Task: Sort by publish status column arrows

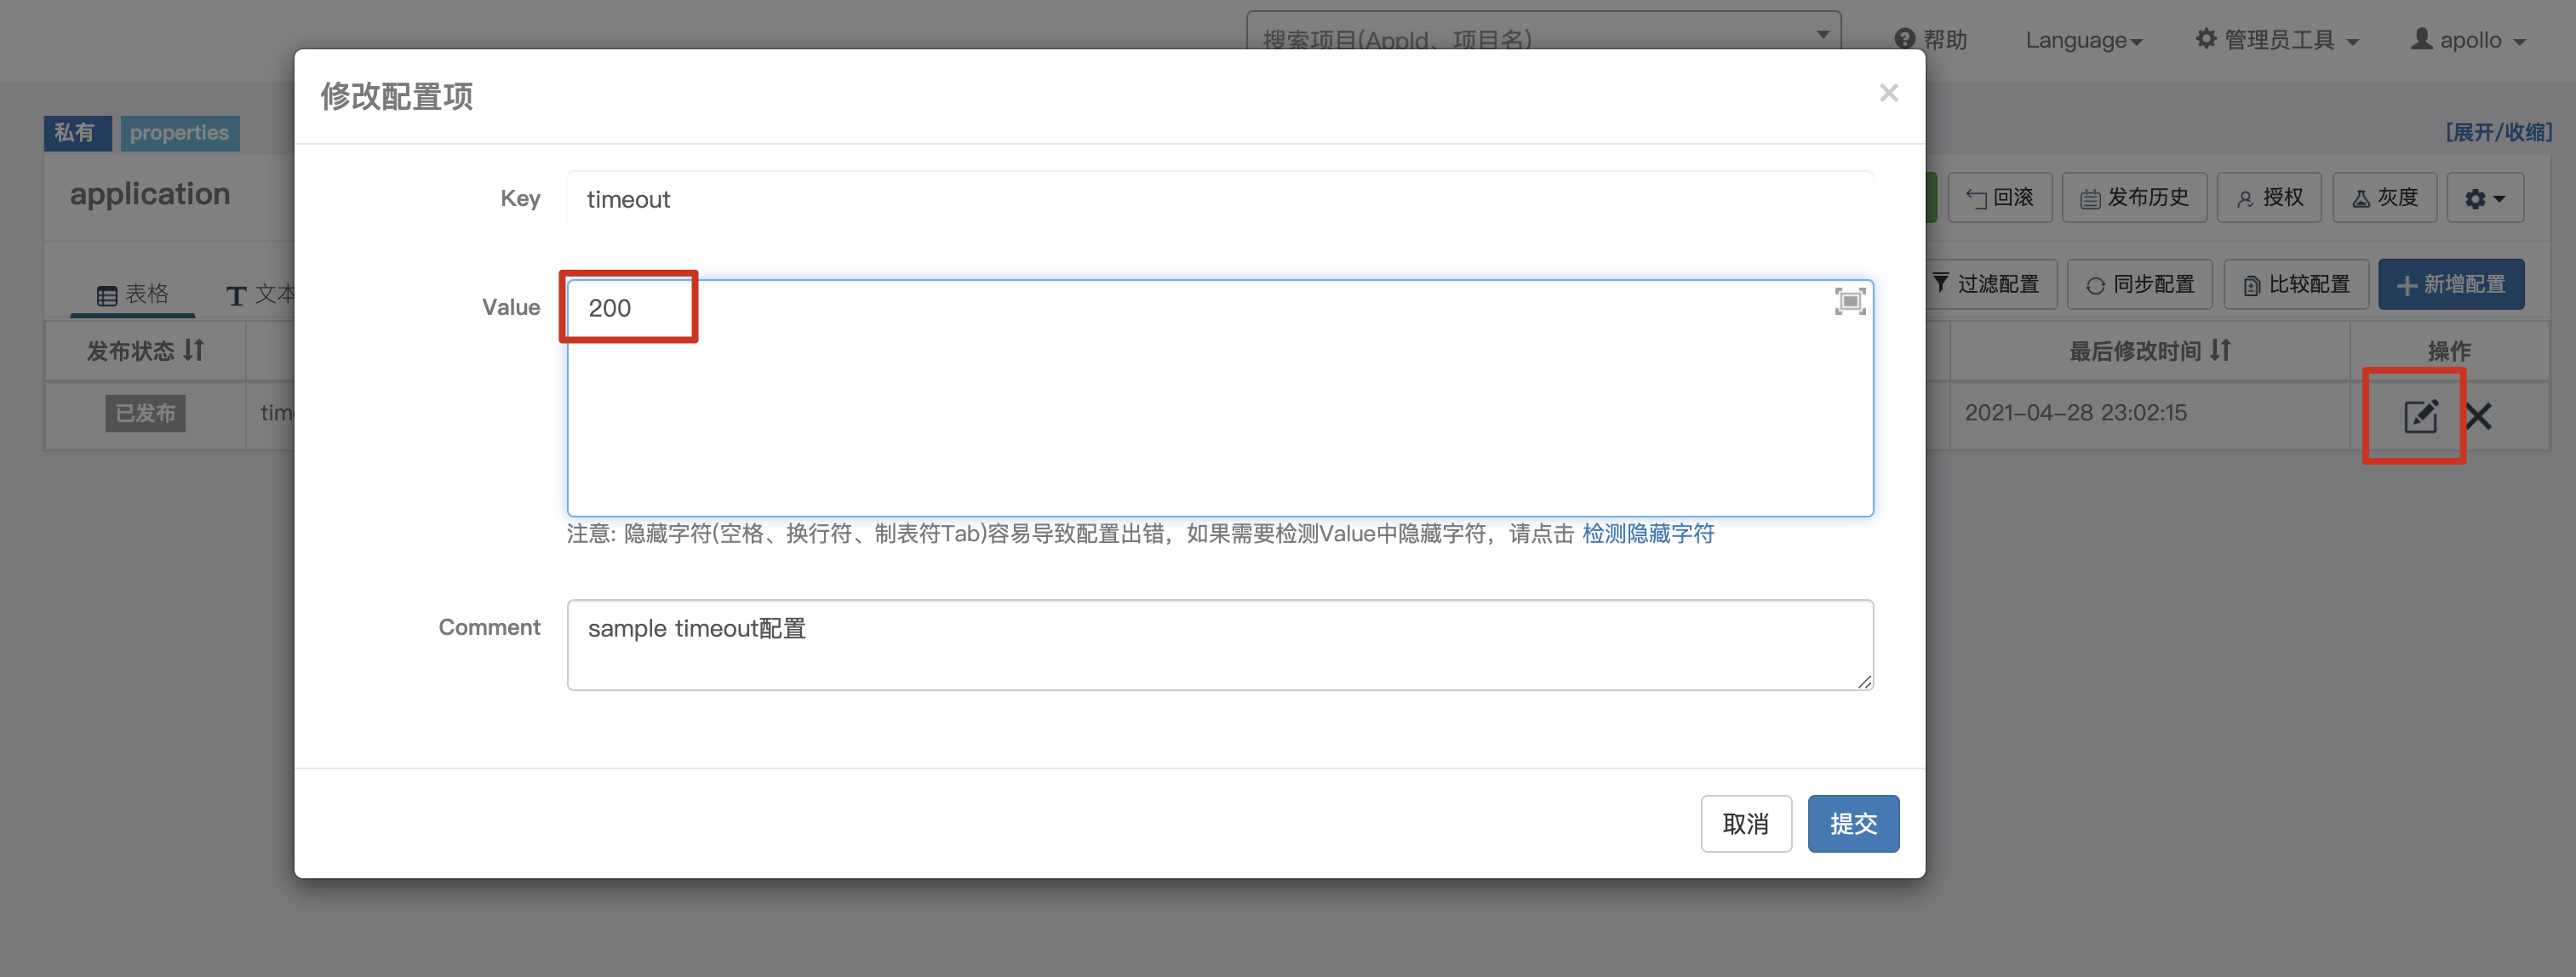Action: click(194, 350)
